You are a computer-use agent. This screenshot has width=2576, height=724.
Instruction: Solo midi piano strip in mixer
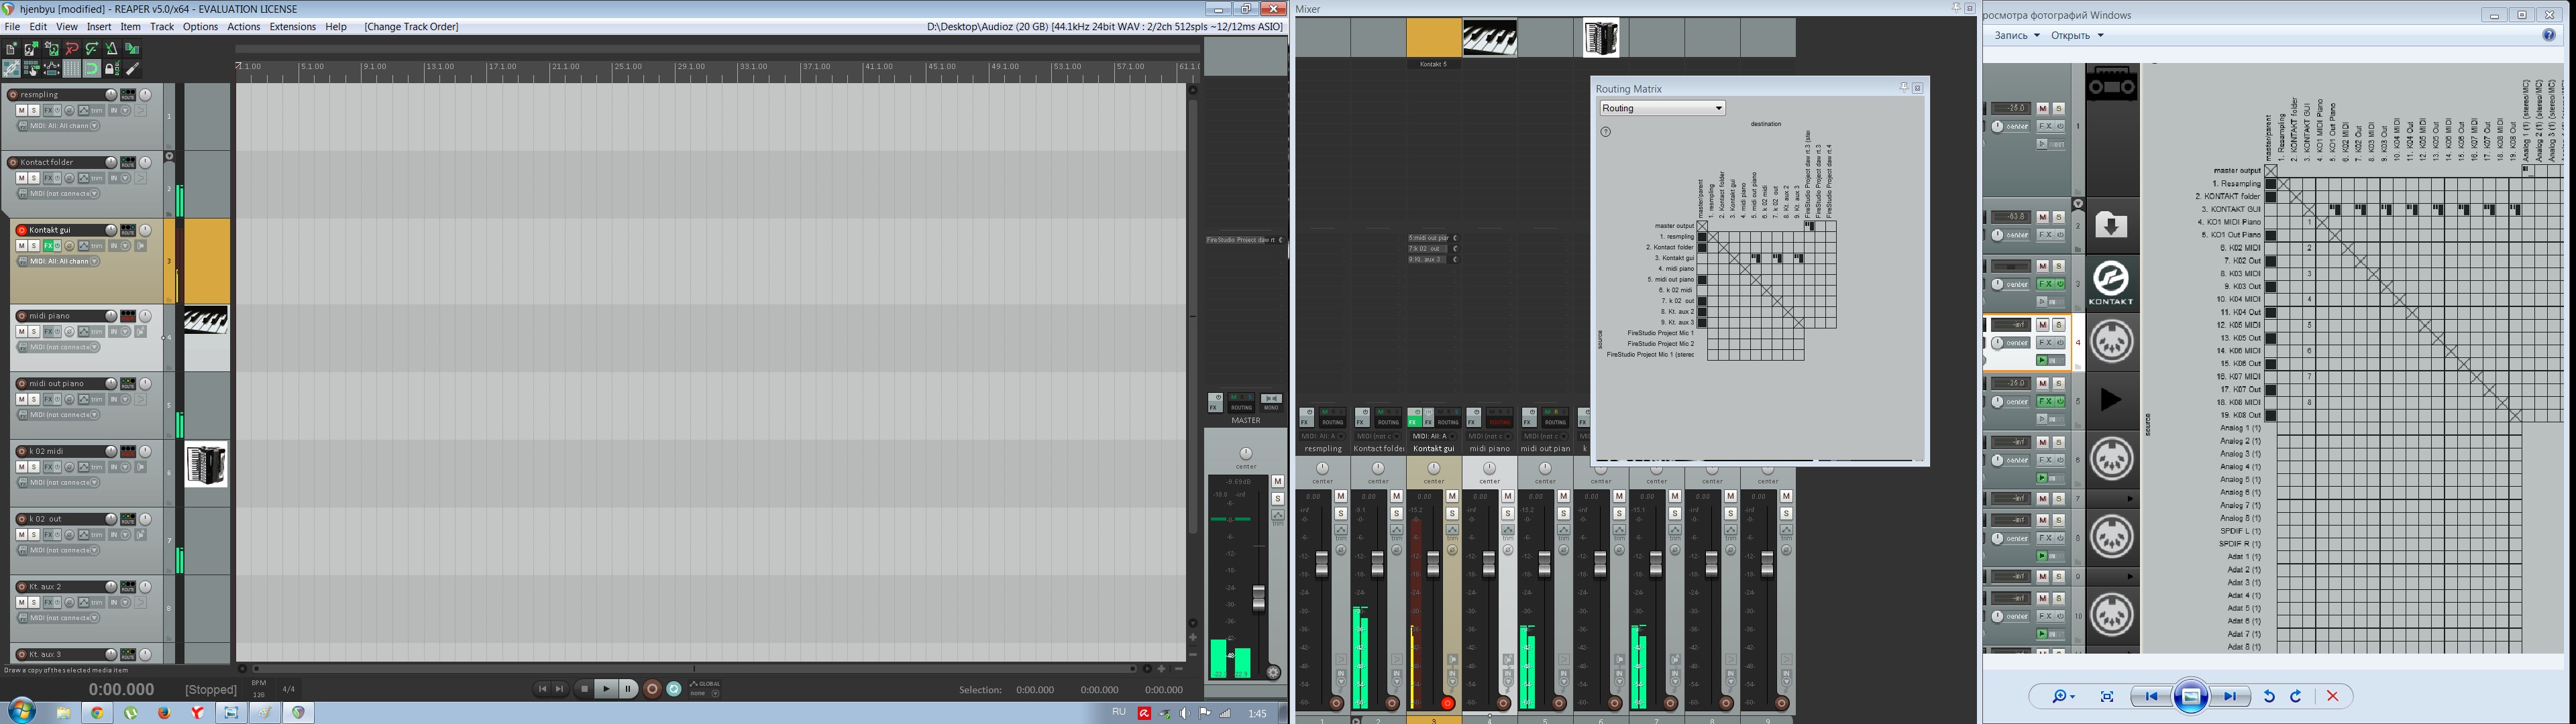(1508, 513)
